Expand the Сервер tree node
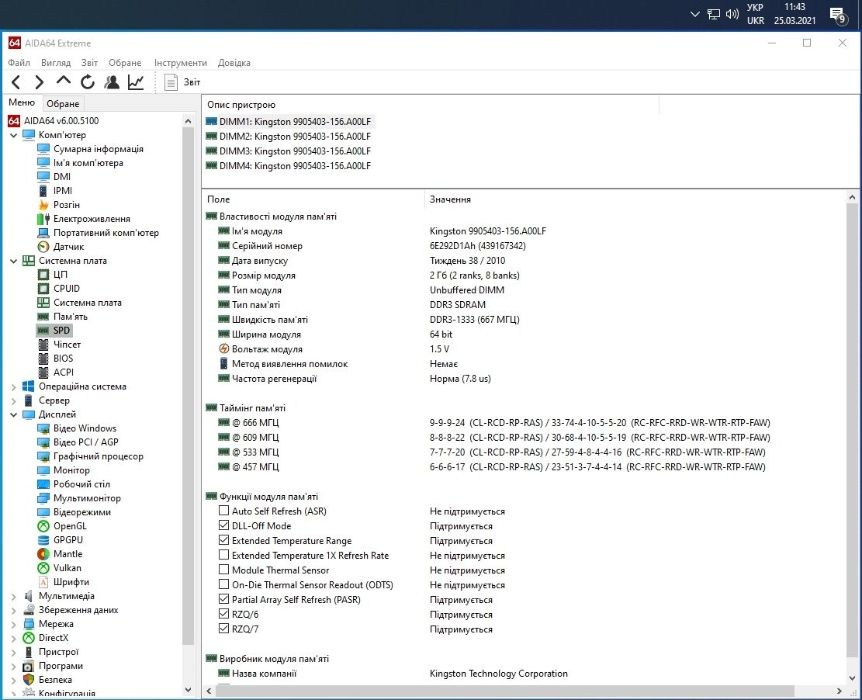This screenshot has height=700, width=862. (x=14, y=401)
